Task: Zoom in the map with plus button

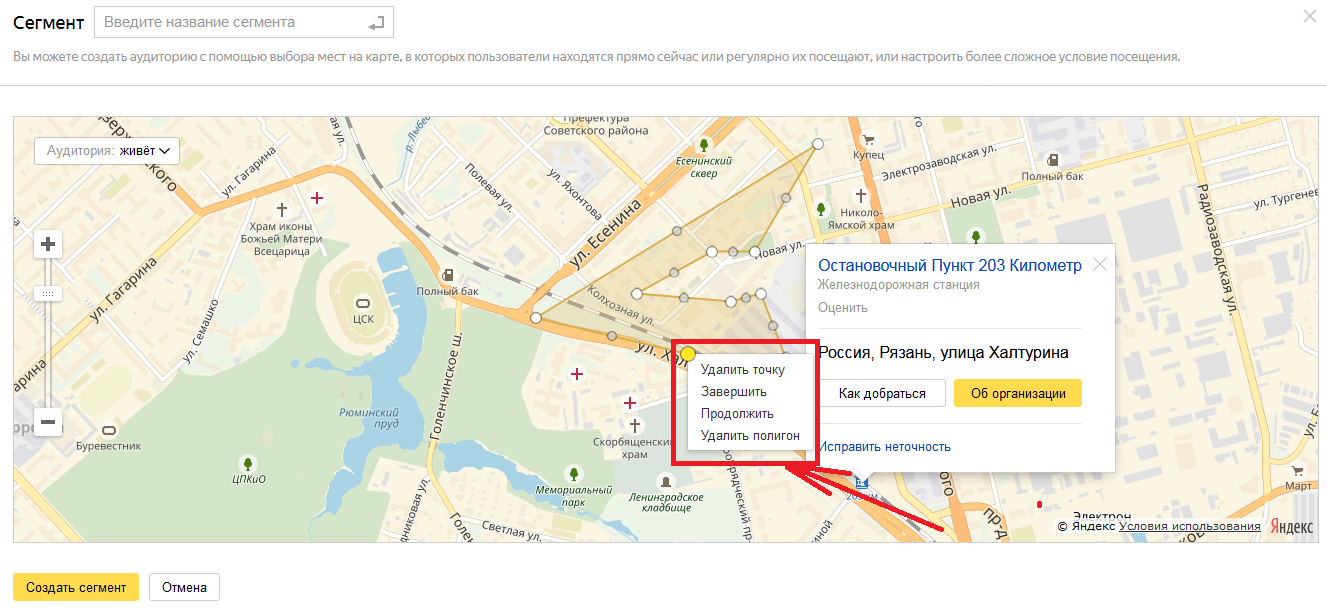Action: tap(48, 244)
